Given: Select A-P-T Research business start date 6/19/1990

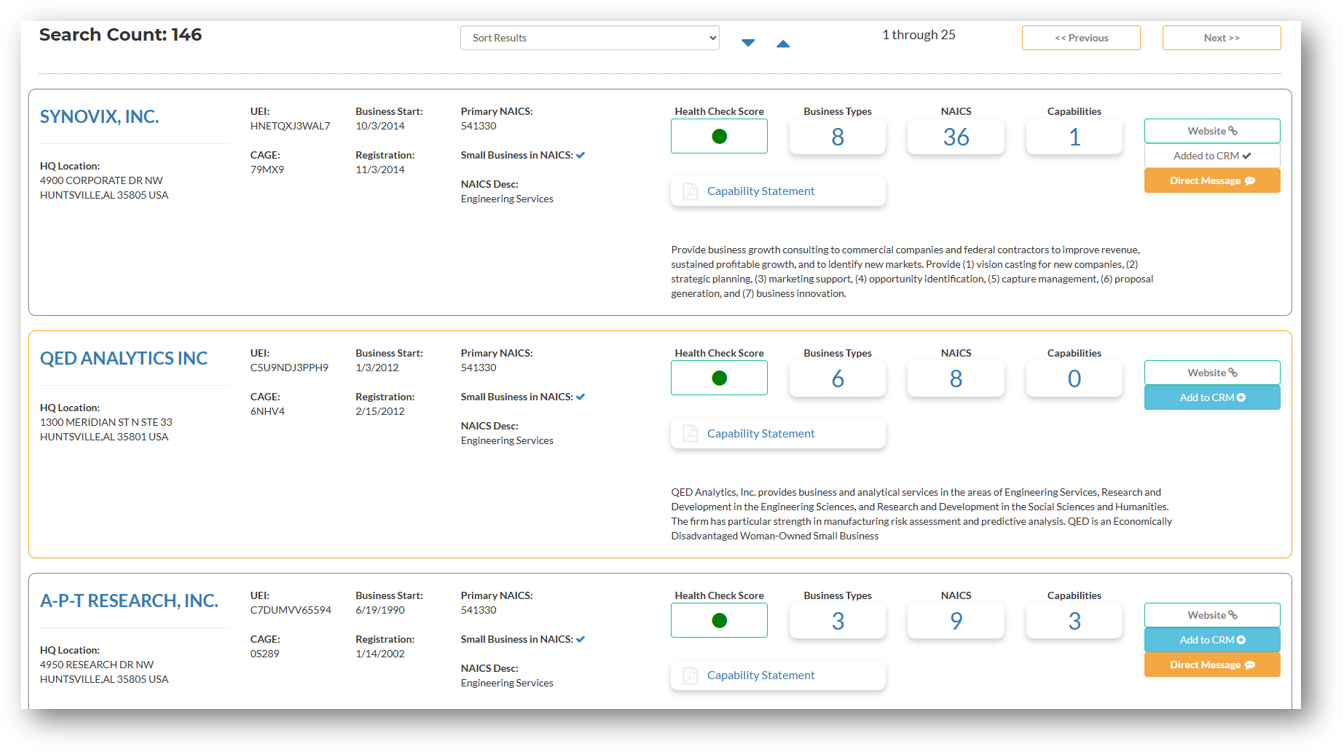Looking at the screenshot, I should 382,610.
